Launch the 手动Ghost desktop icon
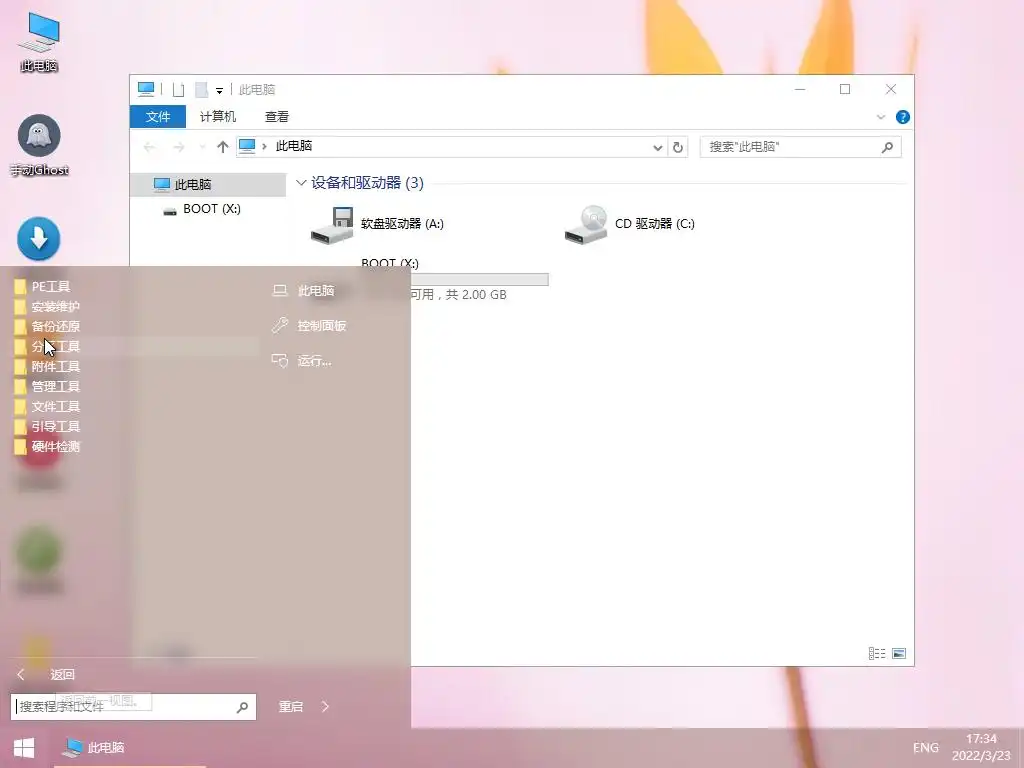 (39, 145)
